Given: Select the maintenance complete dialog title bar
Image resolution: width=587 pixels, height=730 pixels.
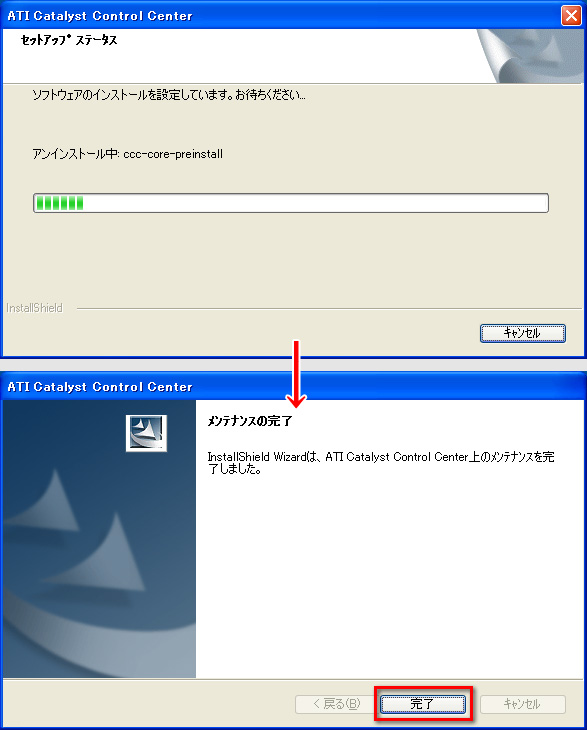Looking at the screenshot, I should pyautogui.click(x=293, y=386).
